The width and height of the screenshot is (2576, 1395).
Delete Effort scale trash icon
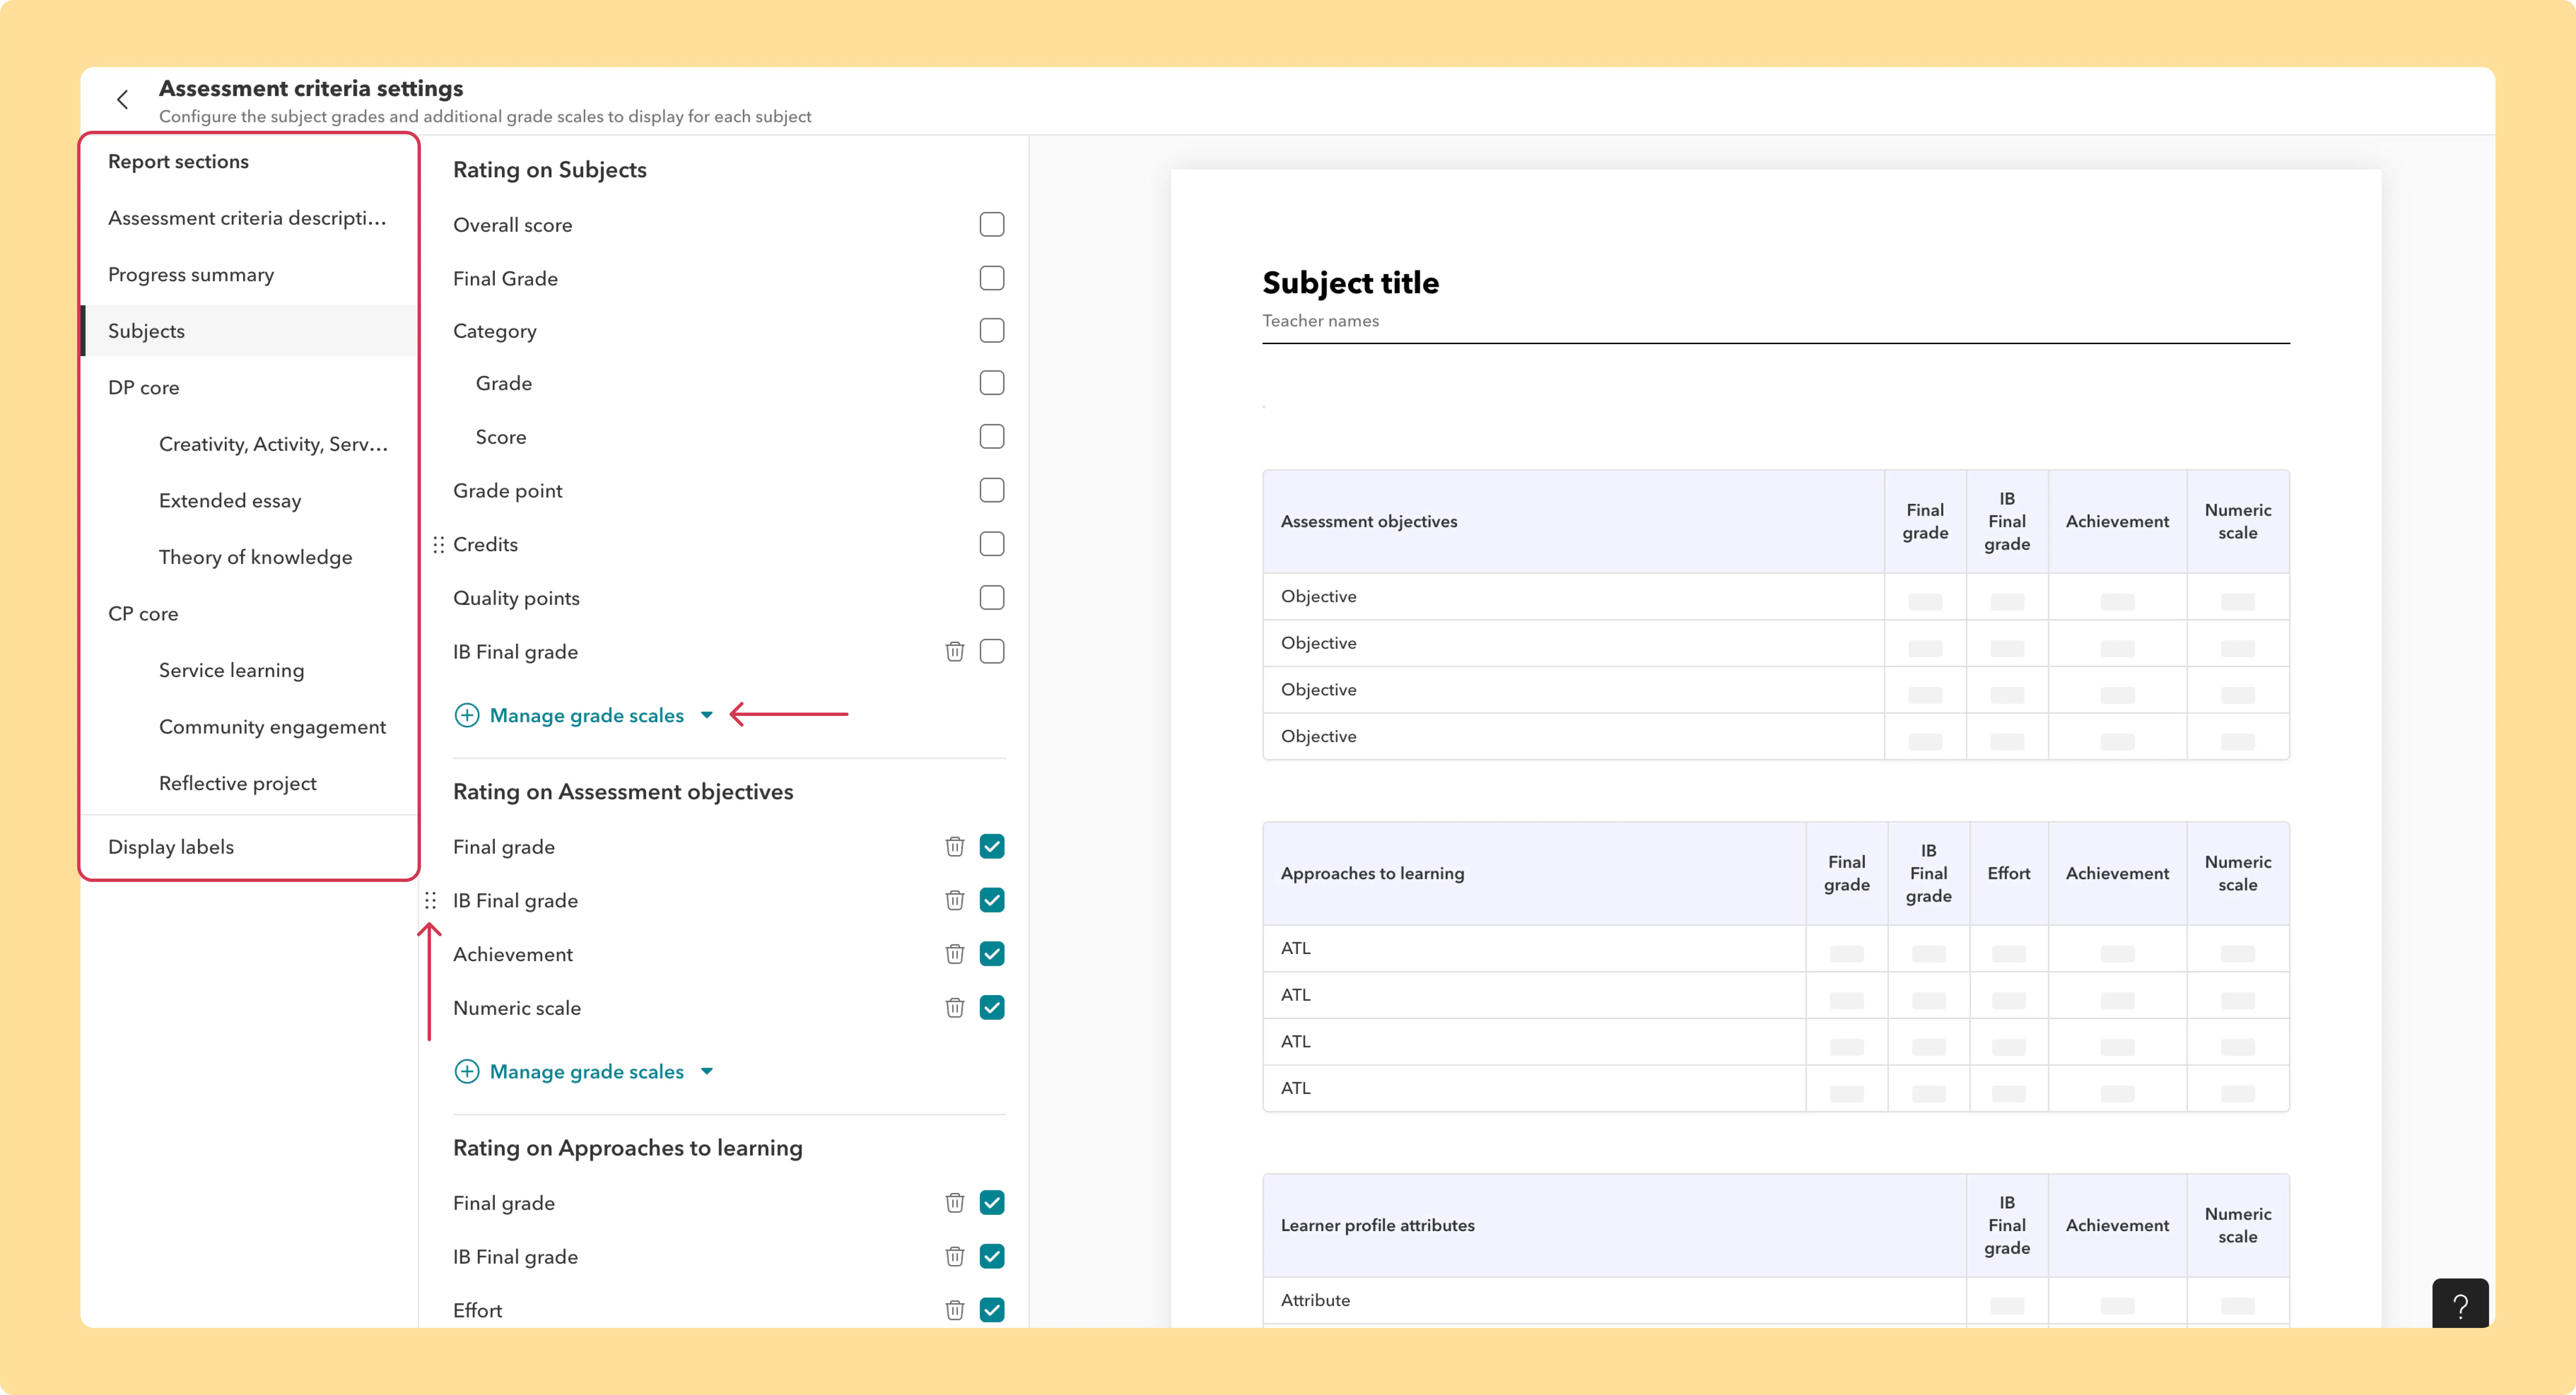[x=955, y=1310]
